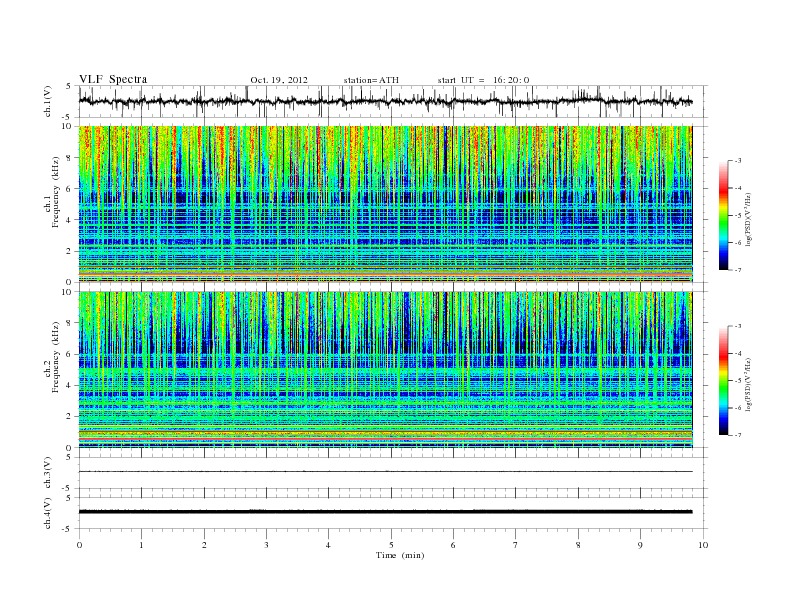Click the ch.3 flat voltage trace
Viewport: 792px width, 612px height.
point(385,472)
